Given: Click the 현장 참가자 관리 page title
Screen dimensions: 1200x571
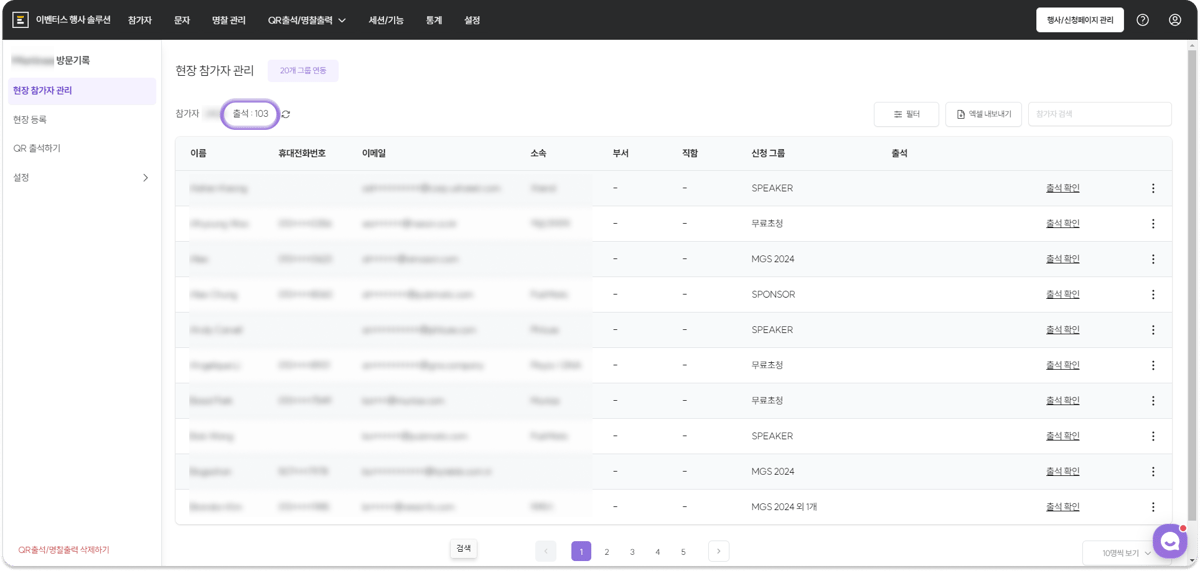Looking at the screenshot, I should click(214, 71).
